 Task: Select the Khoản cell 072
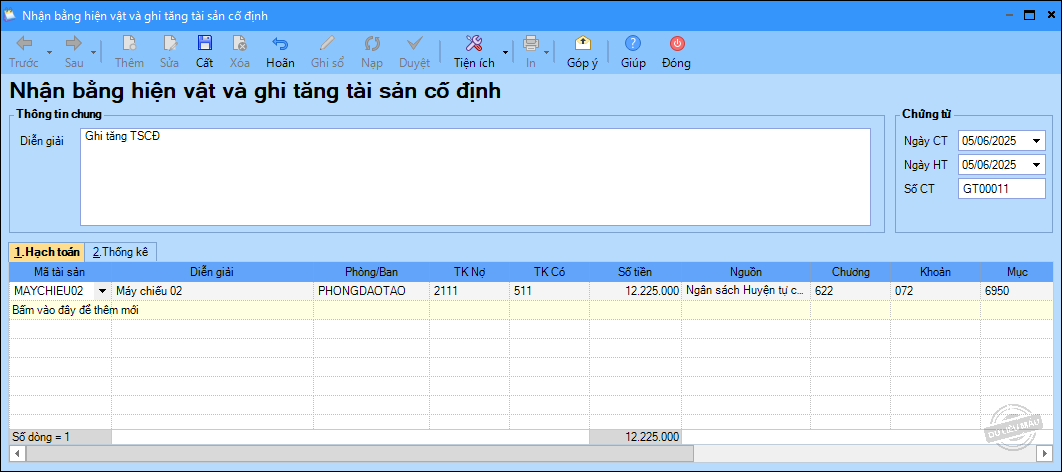(x=935, y=291)
